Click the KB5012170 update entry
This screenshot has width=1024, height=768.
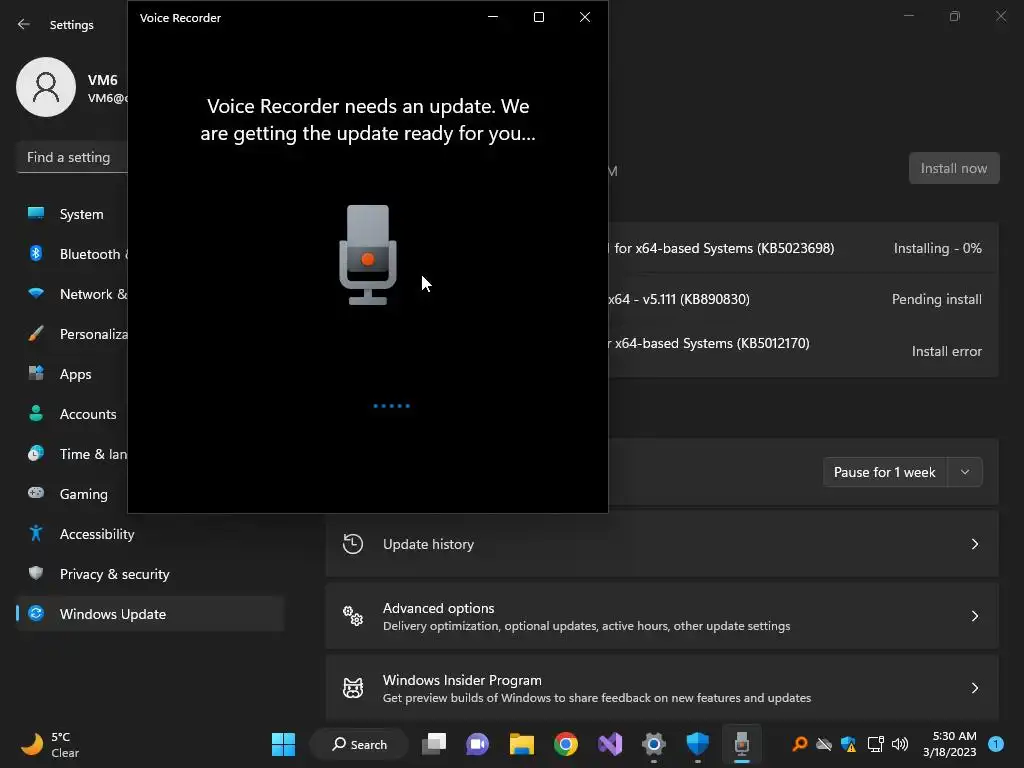(x=803, y=351)
